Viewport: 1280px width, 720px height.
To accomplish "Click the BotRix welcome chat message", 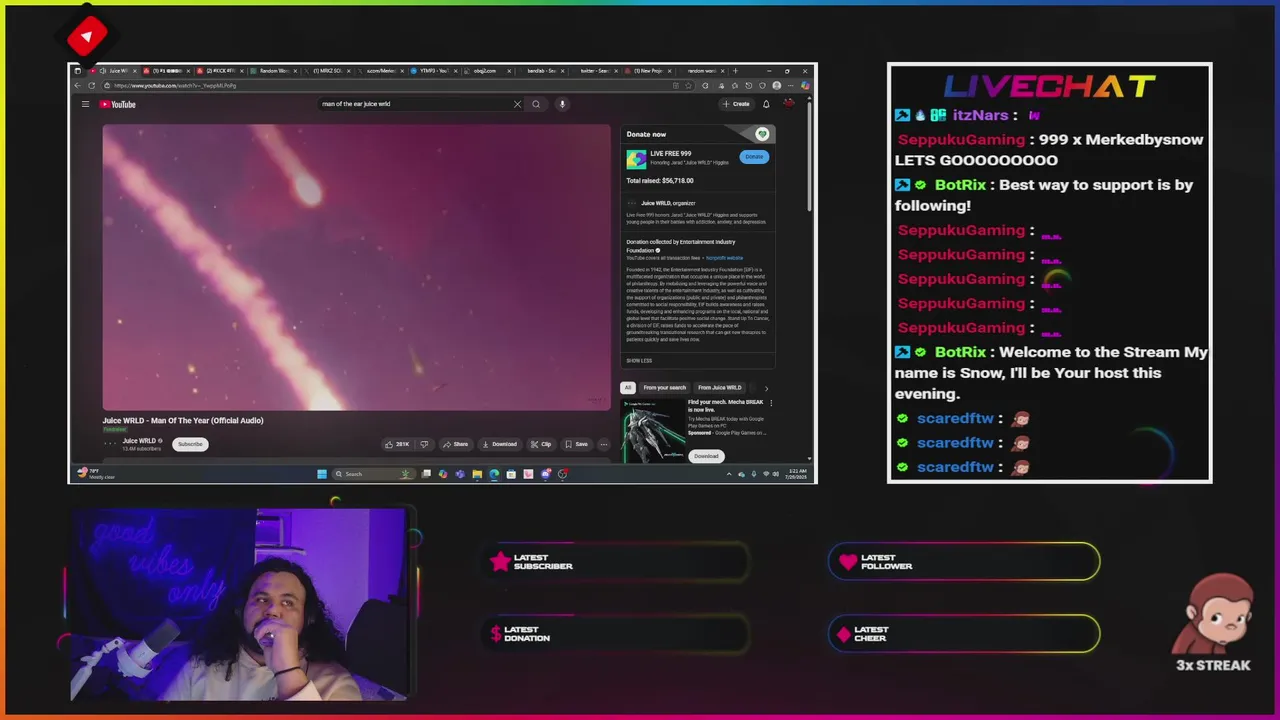I will tap(1050, 373).
